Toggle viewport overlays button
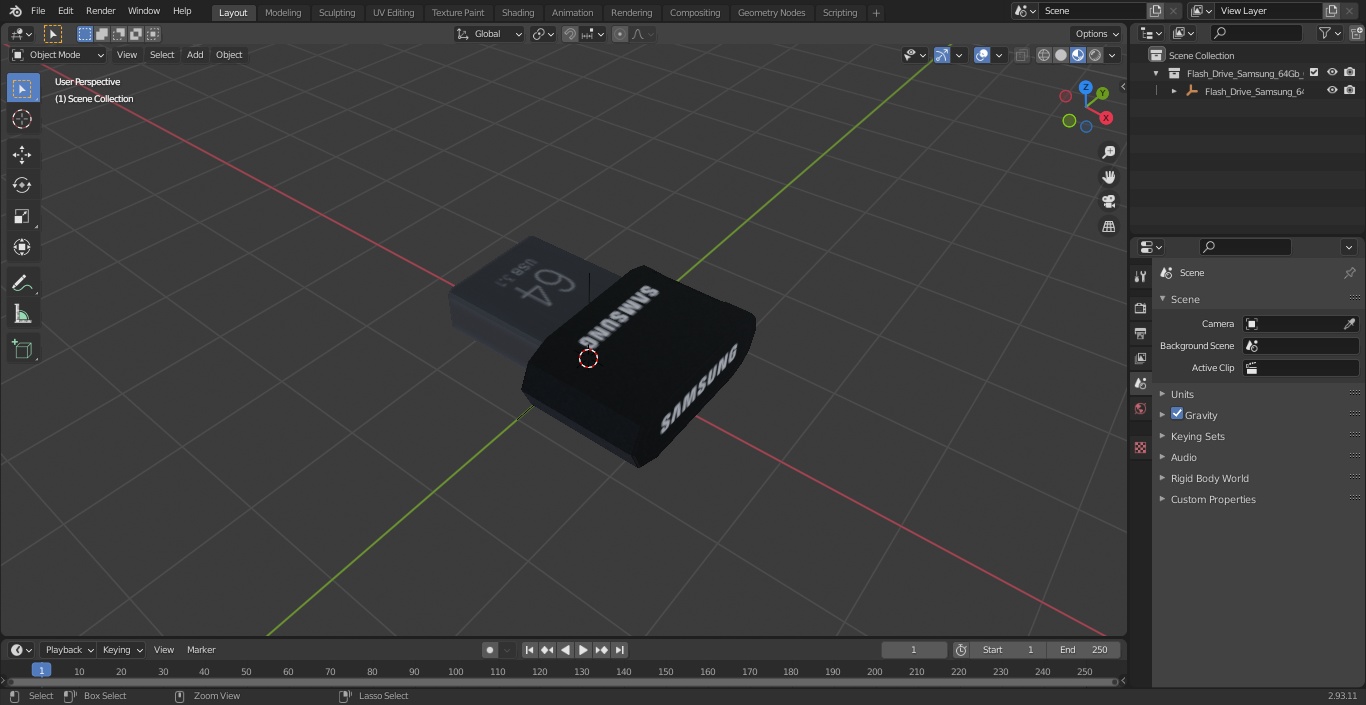 (x=982, y=55)
